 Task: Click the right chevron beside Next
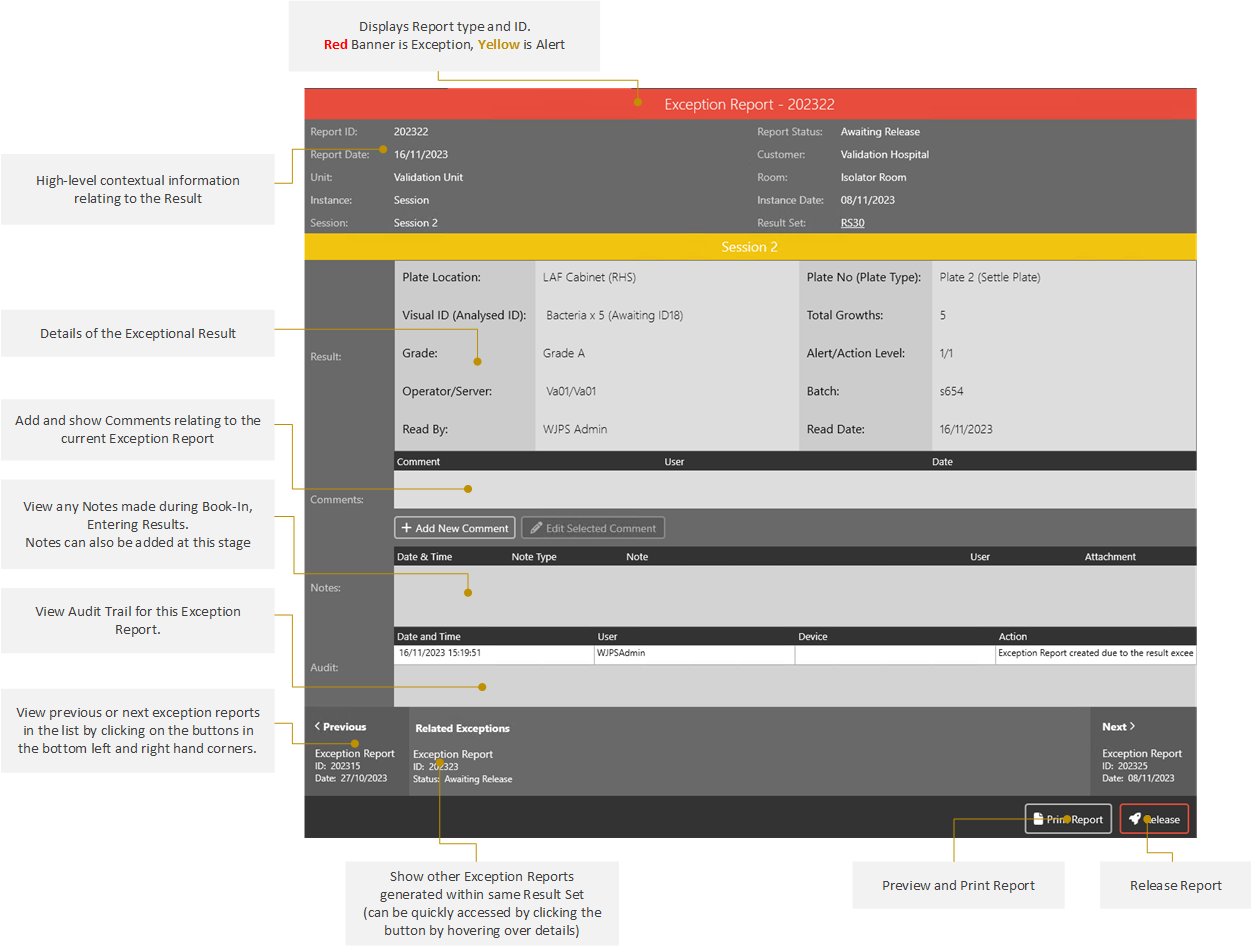coord(1131,726)
